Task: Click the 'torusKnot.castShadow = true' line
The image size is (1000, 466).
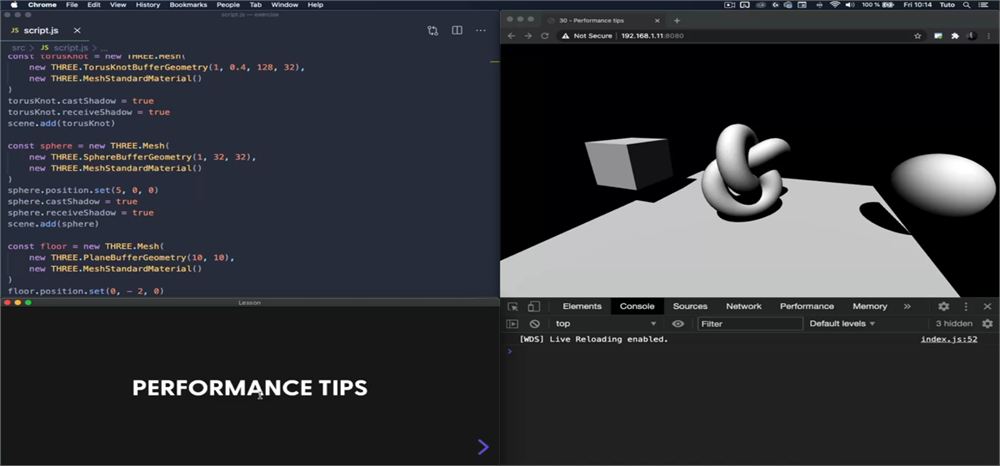Action: click(80, 101)
